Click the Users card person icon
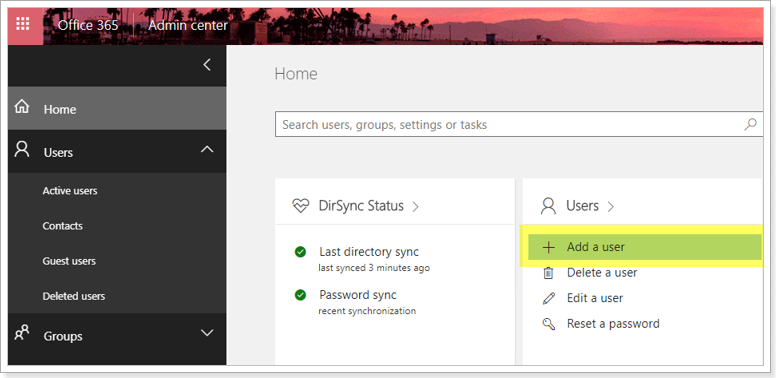The width and height of the screenshot is (776, 378). point(548,206)
